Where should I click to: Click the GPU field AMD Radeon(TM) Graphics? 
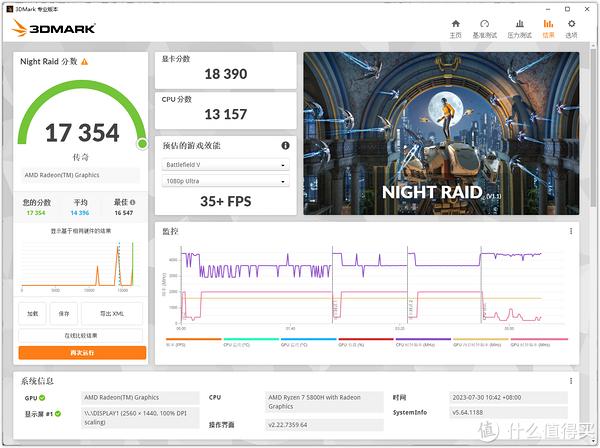(140, 398)
